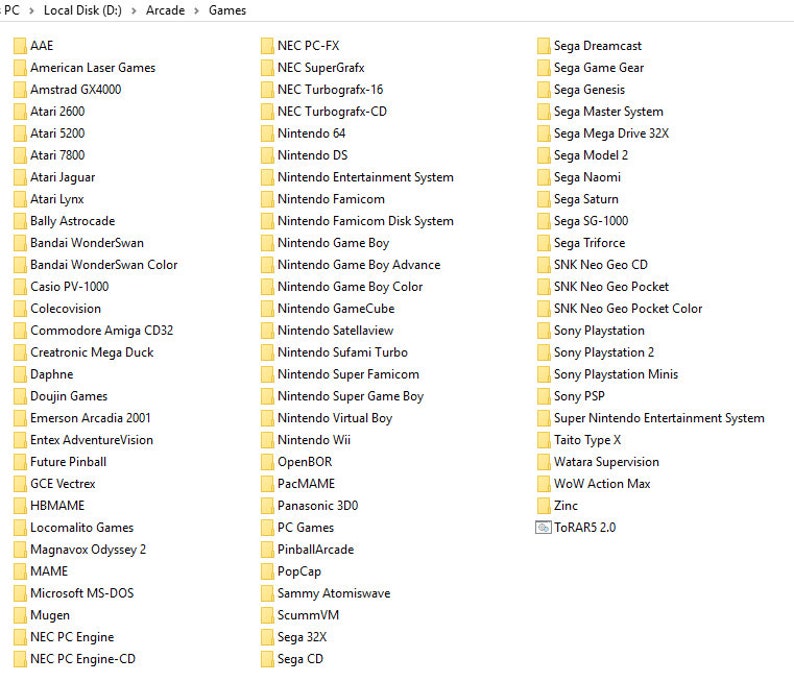794x682 pixels.
Task: Select the Super Nintendo Entertainment System folder name
Action: (x=659, y=418)
